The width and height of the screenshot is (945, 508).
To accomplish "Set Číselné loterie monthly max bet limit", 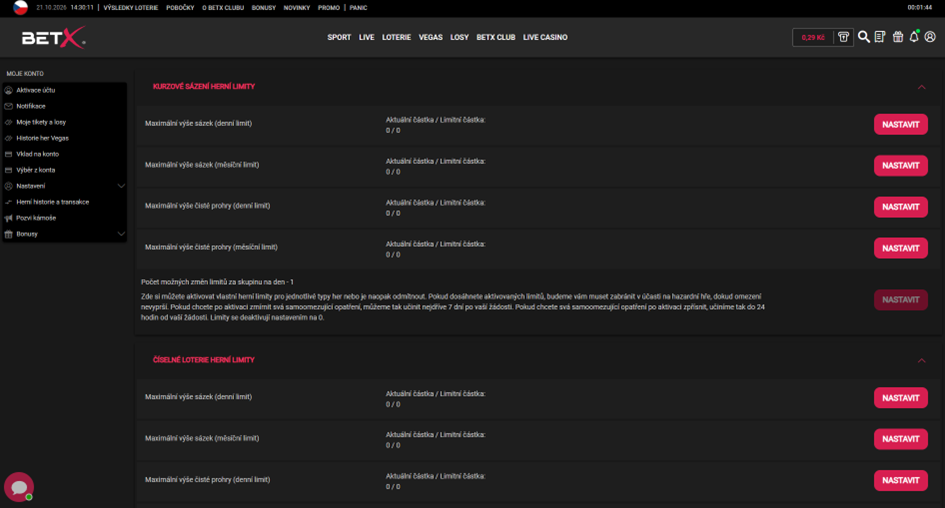I will (x=900, y=439).
